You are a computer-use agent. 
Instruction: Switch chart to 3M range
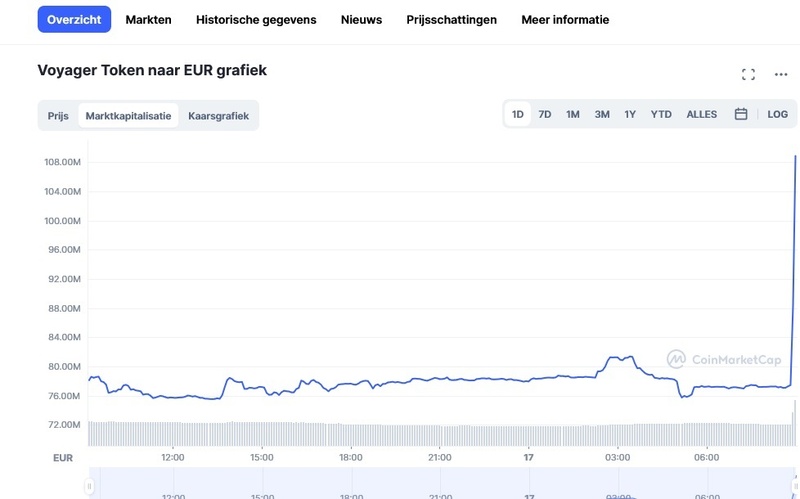(602, 114)
